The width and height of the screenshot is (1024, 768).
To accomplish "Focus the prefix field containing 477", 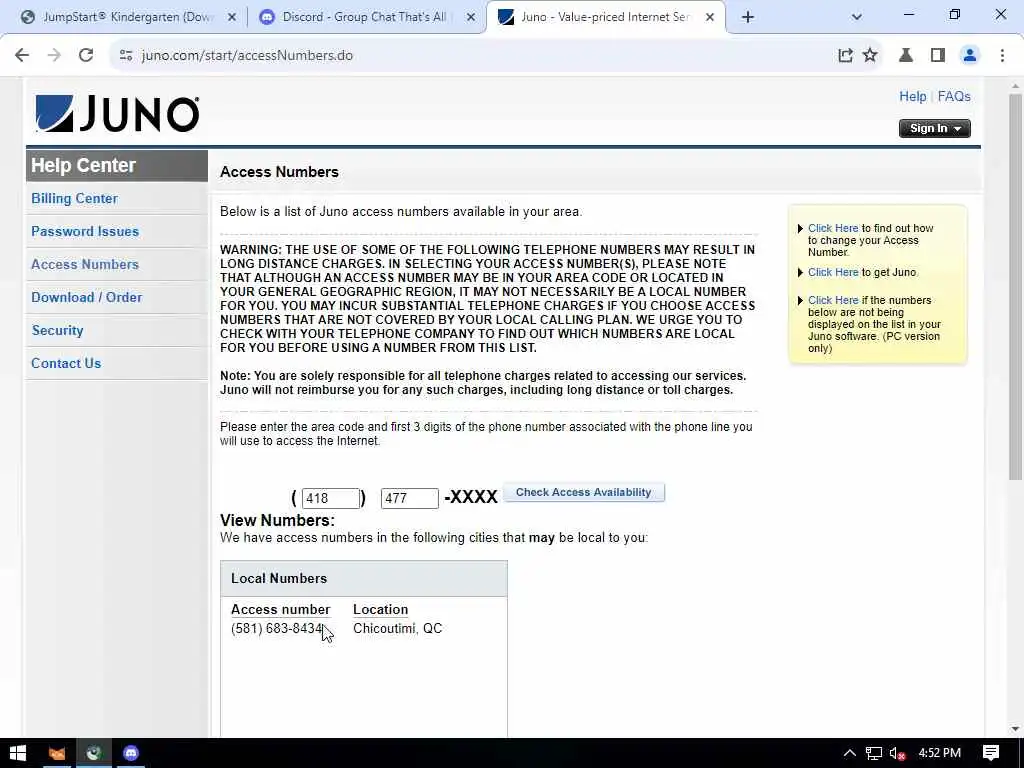I will [x=409, y=498].
